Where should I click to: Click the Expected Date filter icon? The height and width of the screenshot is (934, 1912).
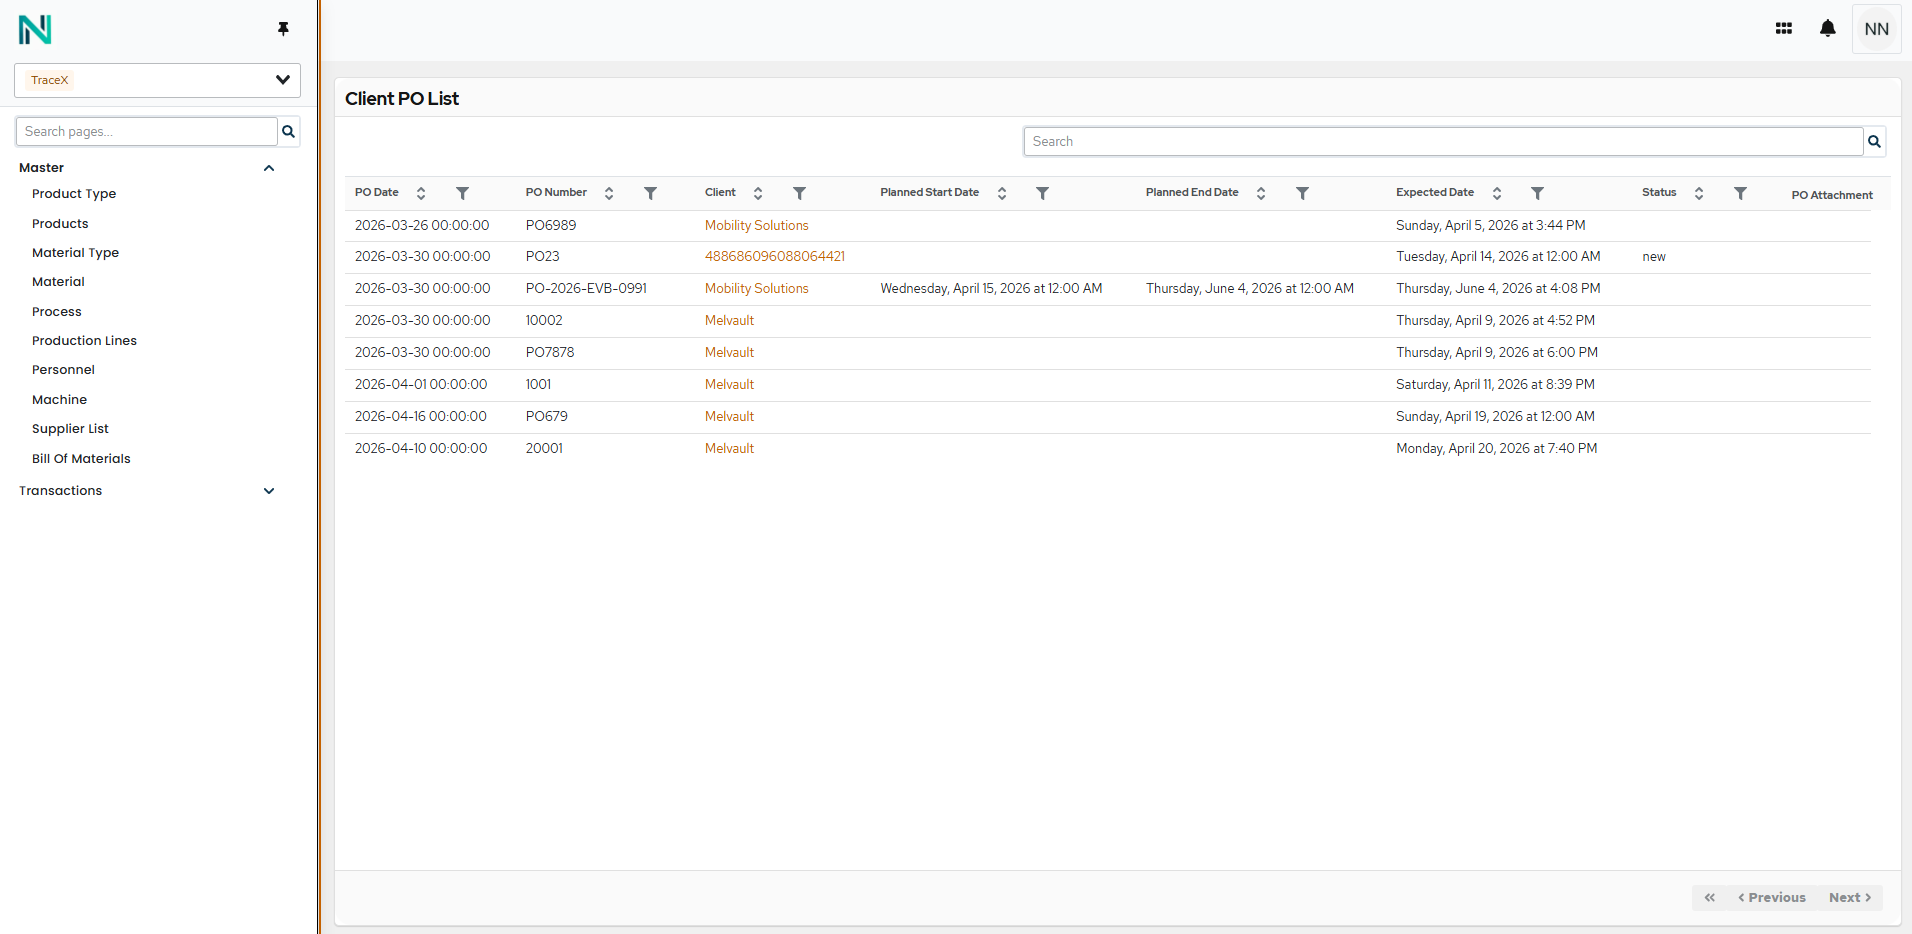click(x=1537, y=193)
